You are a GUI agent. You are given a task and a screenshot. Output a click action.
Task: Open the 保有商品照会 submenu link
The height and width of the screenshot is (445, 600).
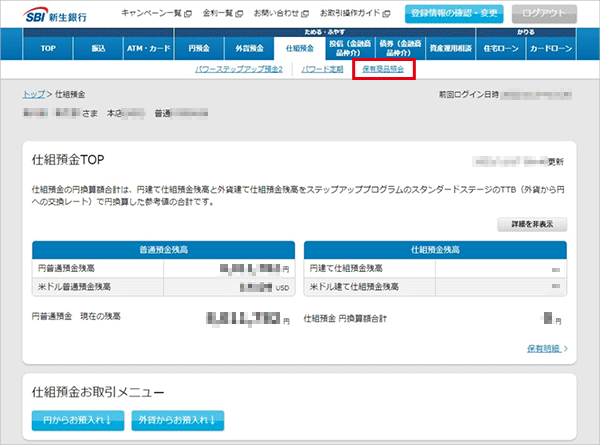tap(384, 69)
